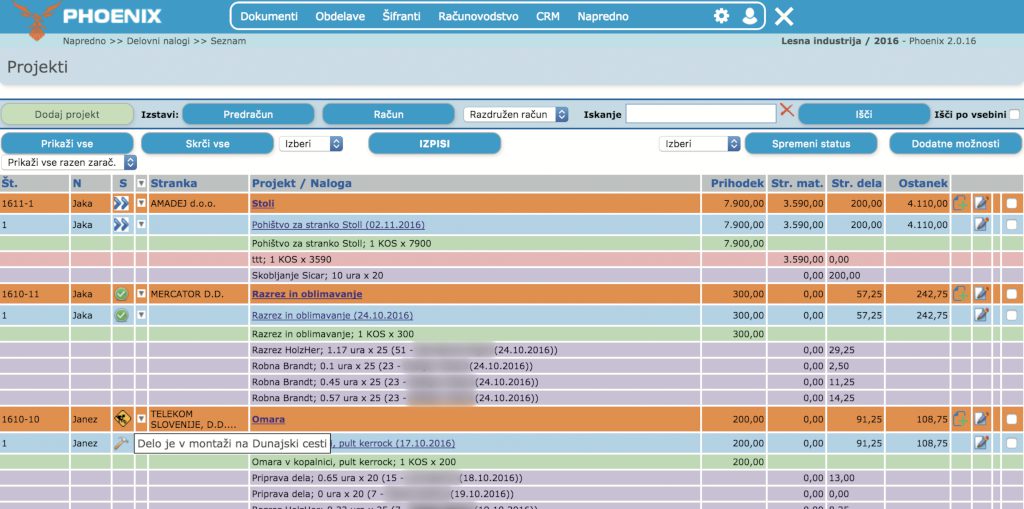Image resolution: width=1024 pixels, height=509 pixels.
Task: Click the Dodaj projekt button
Action: [66, 115]
